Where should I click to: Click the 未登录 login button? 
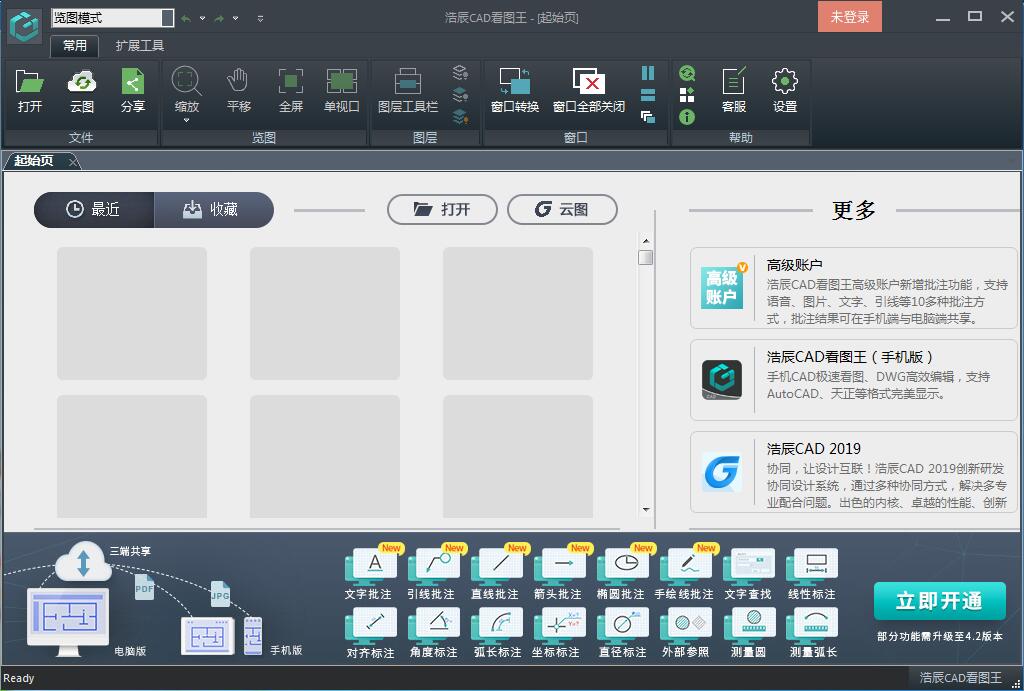[x=849, y=17]
